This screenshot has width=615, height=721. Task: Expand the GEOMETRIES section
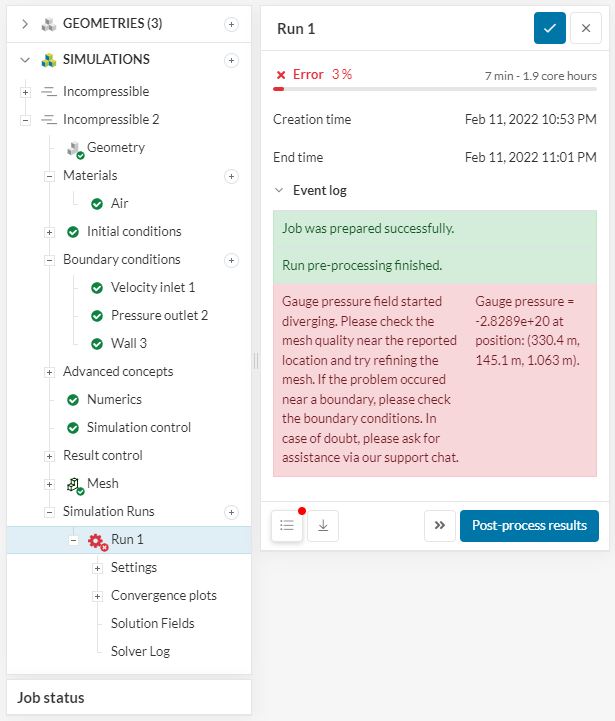[25, 24]
